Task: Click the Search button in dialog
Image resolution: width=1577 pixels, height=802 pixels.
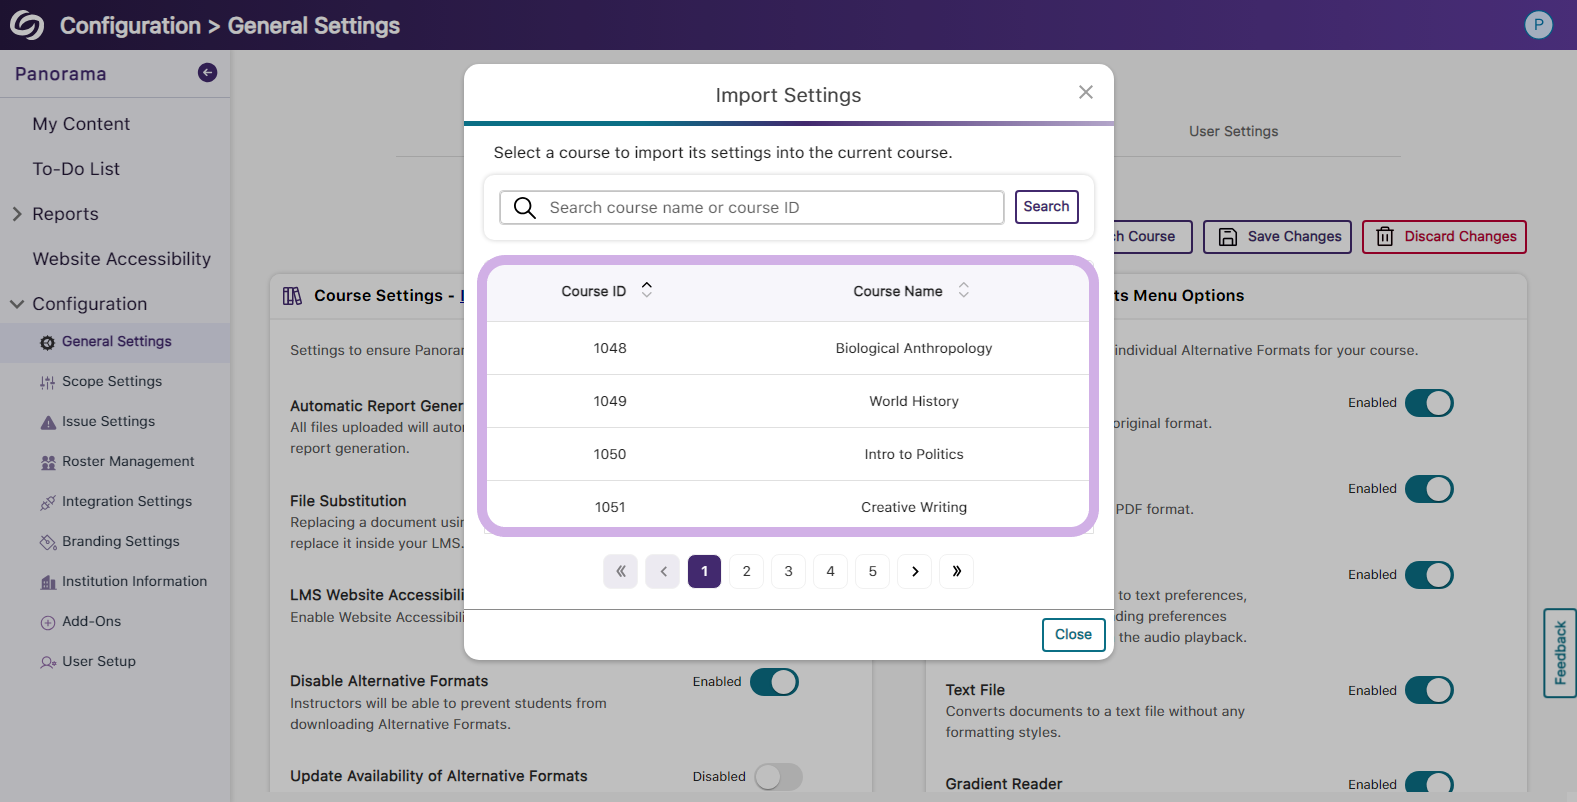Action: click(1046, 207)
